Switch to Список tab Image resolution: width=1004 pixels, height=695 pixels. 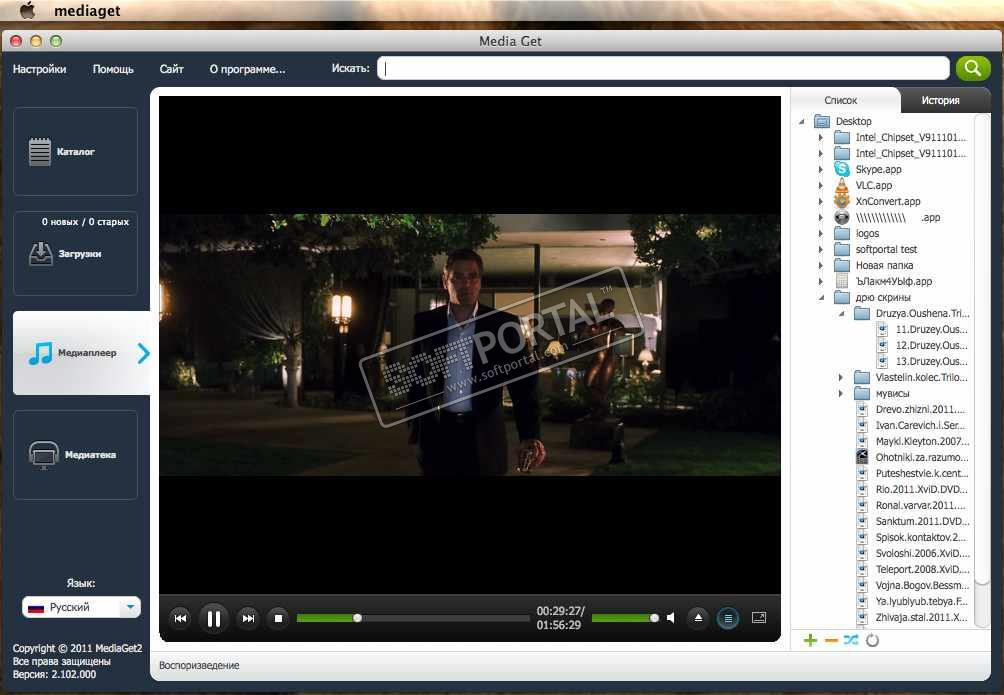tap(841, 100)
